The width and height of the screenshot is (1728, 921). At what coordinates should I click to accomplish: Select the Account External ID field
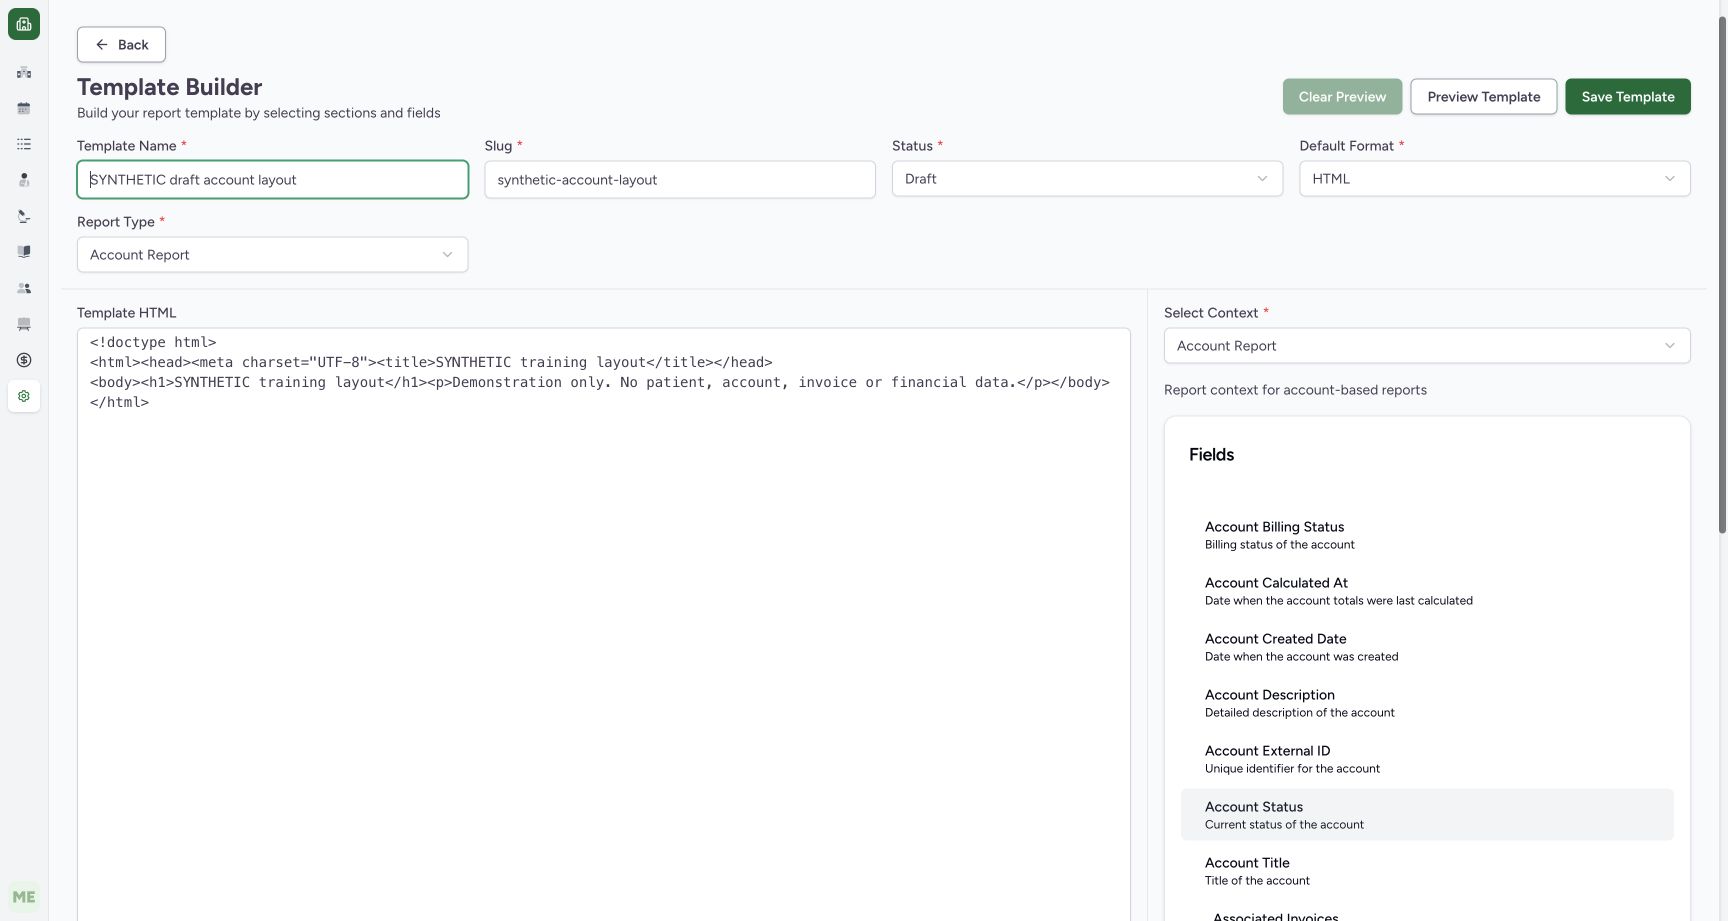1427,759
